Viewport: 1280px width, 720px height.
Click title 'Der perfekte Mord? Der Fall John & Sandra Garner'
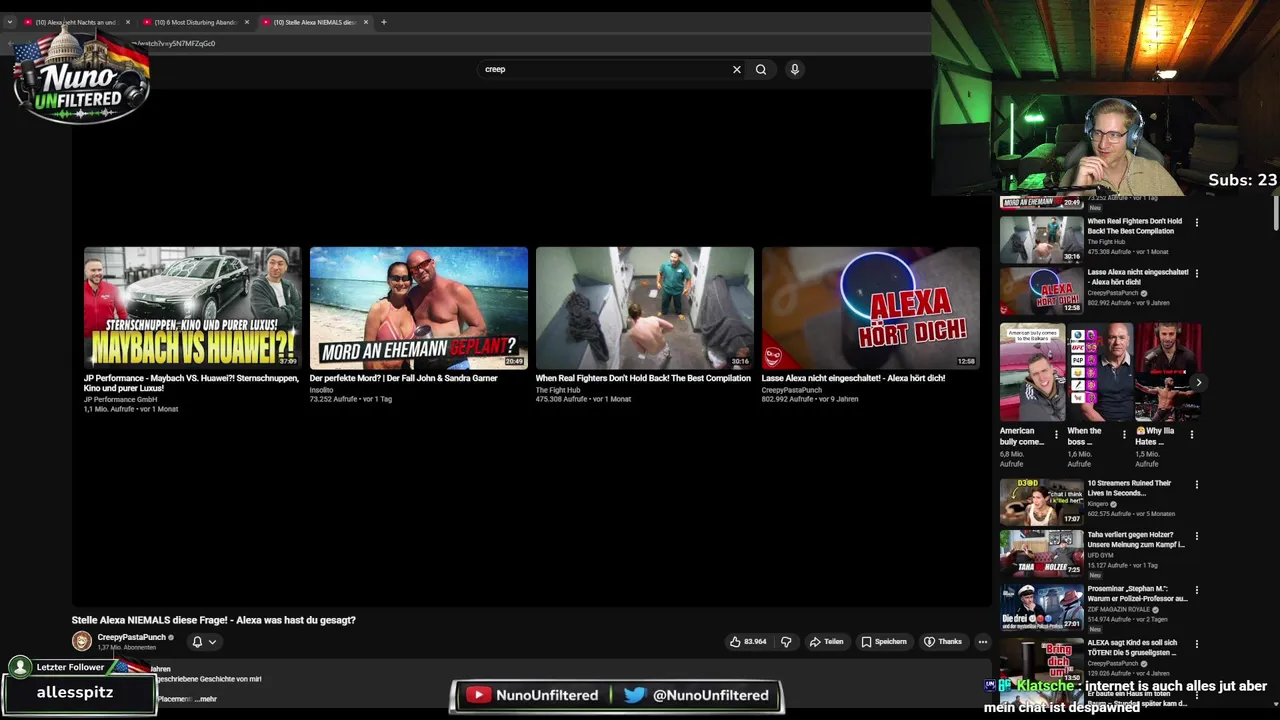[x=403, y=378]
